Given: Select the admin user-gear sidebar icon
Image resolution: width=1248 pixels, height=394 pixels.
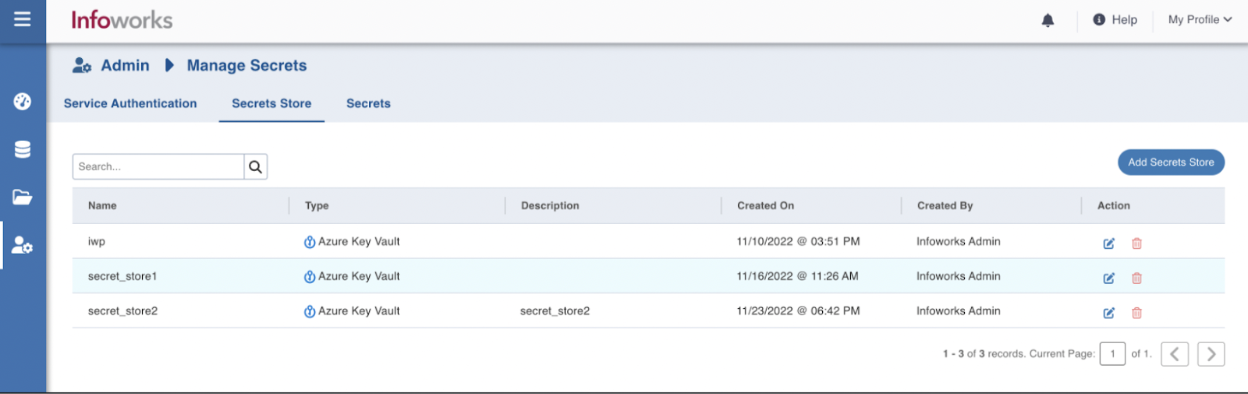Looking at the screenshot, I should 22,245.
